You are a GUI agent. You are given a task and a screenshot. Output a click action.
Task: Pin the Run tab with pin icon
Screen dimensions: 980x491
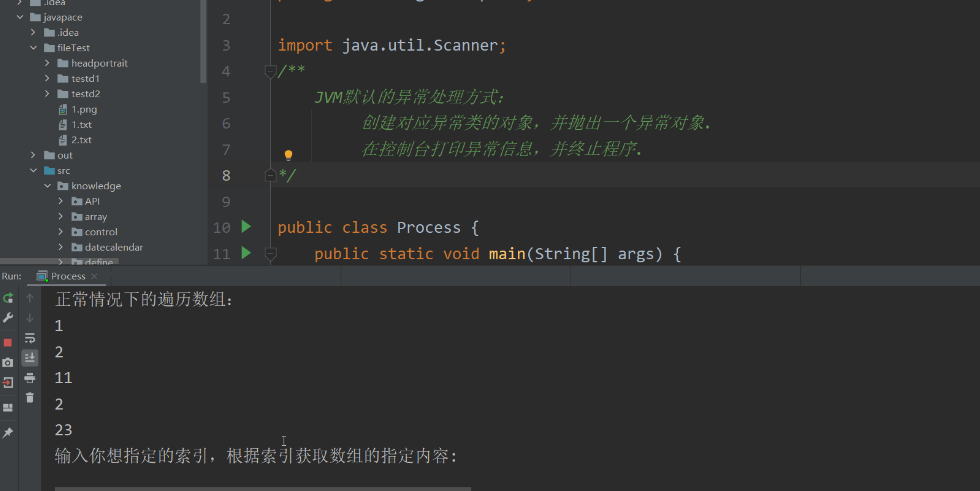coord(8,432)
